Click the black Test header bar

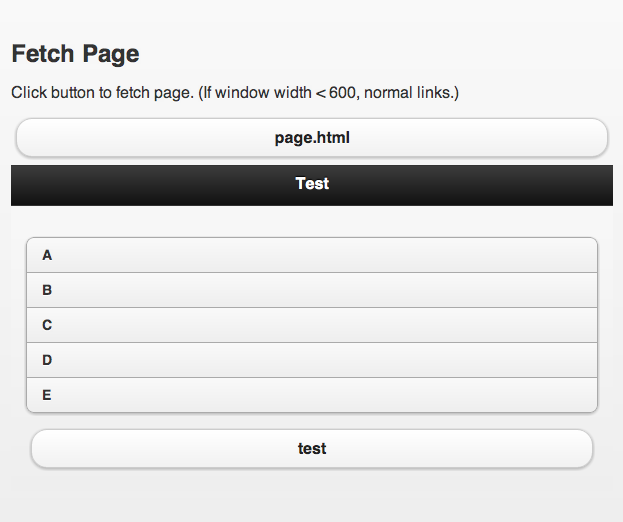pos(312,186)
